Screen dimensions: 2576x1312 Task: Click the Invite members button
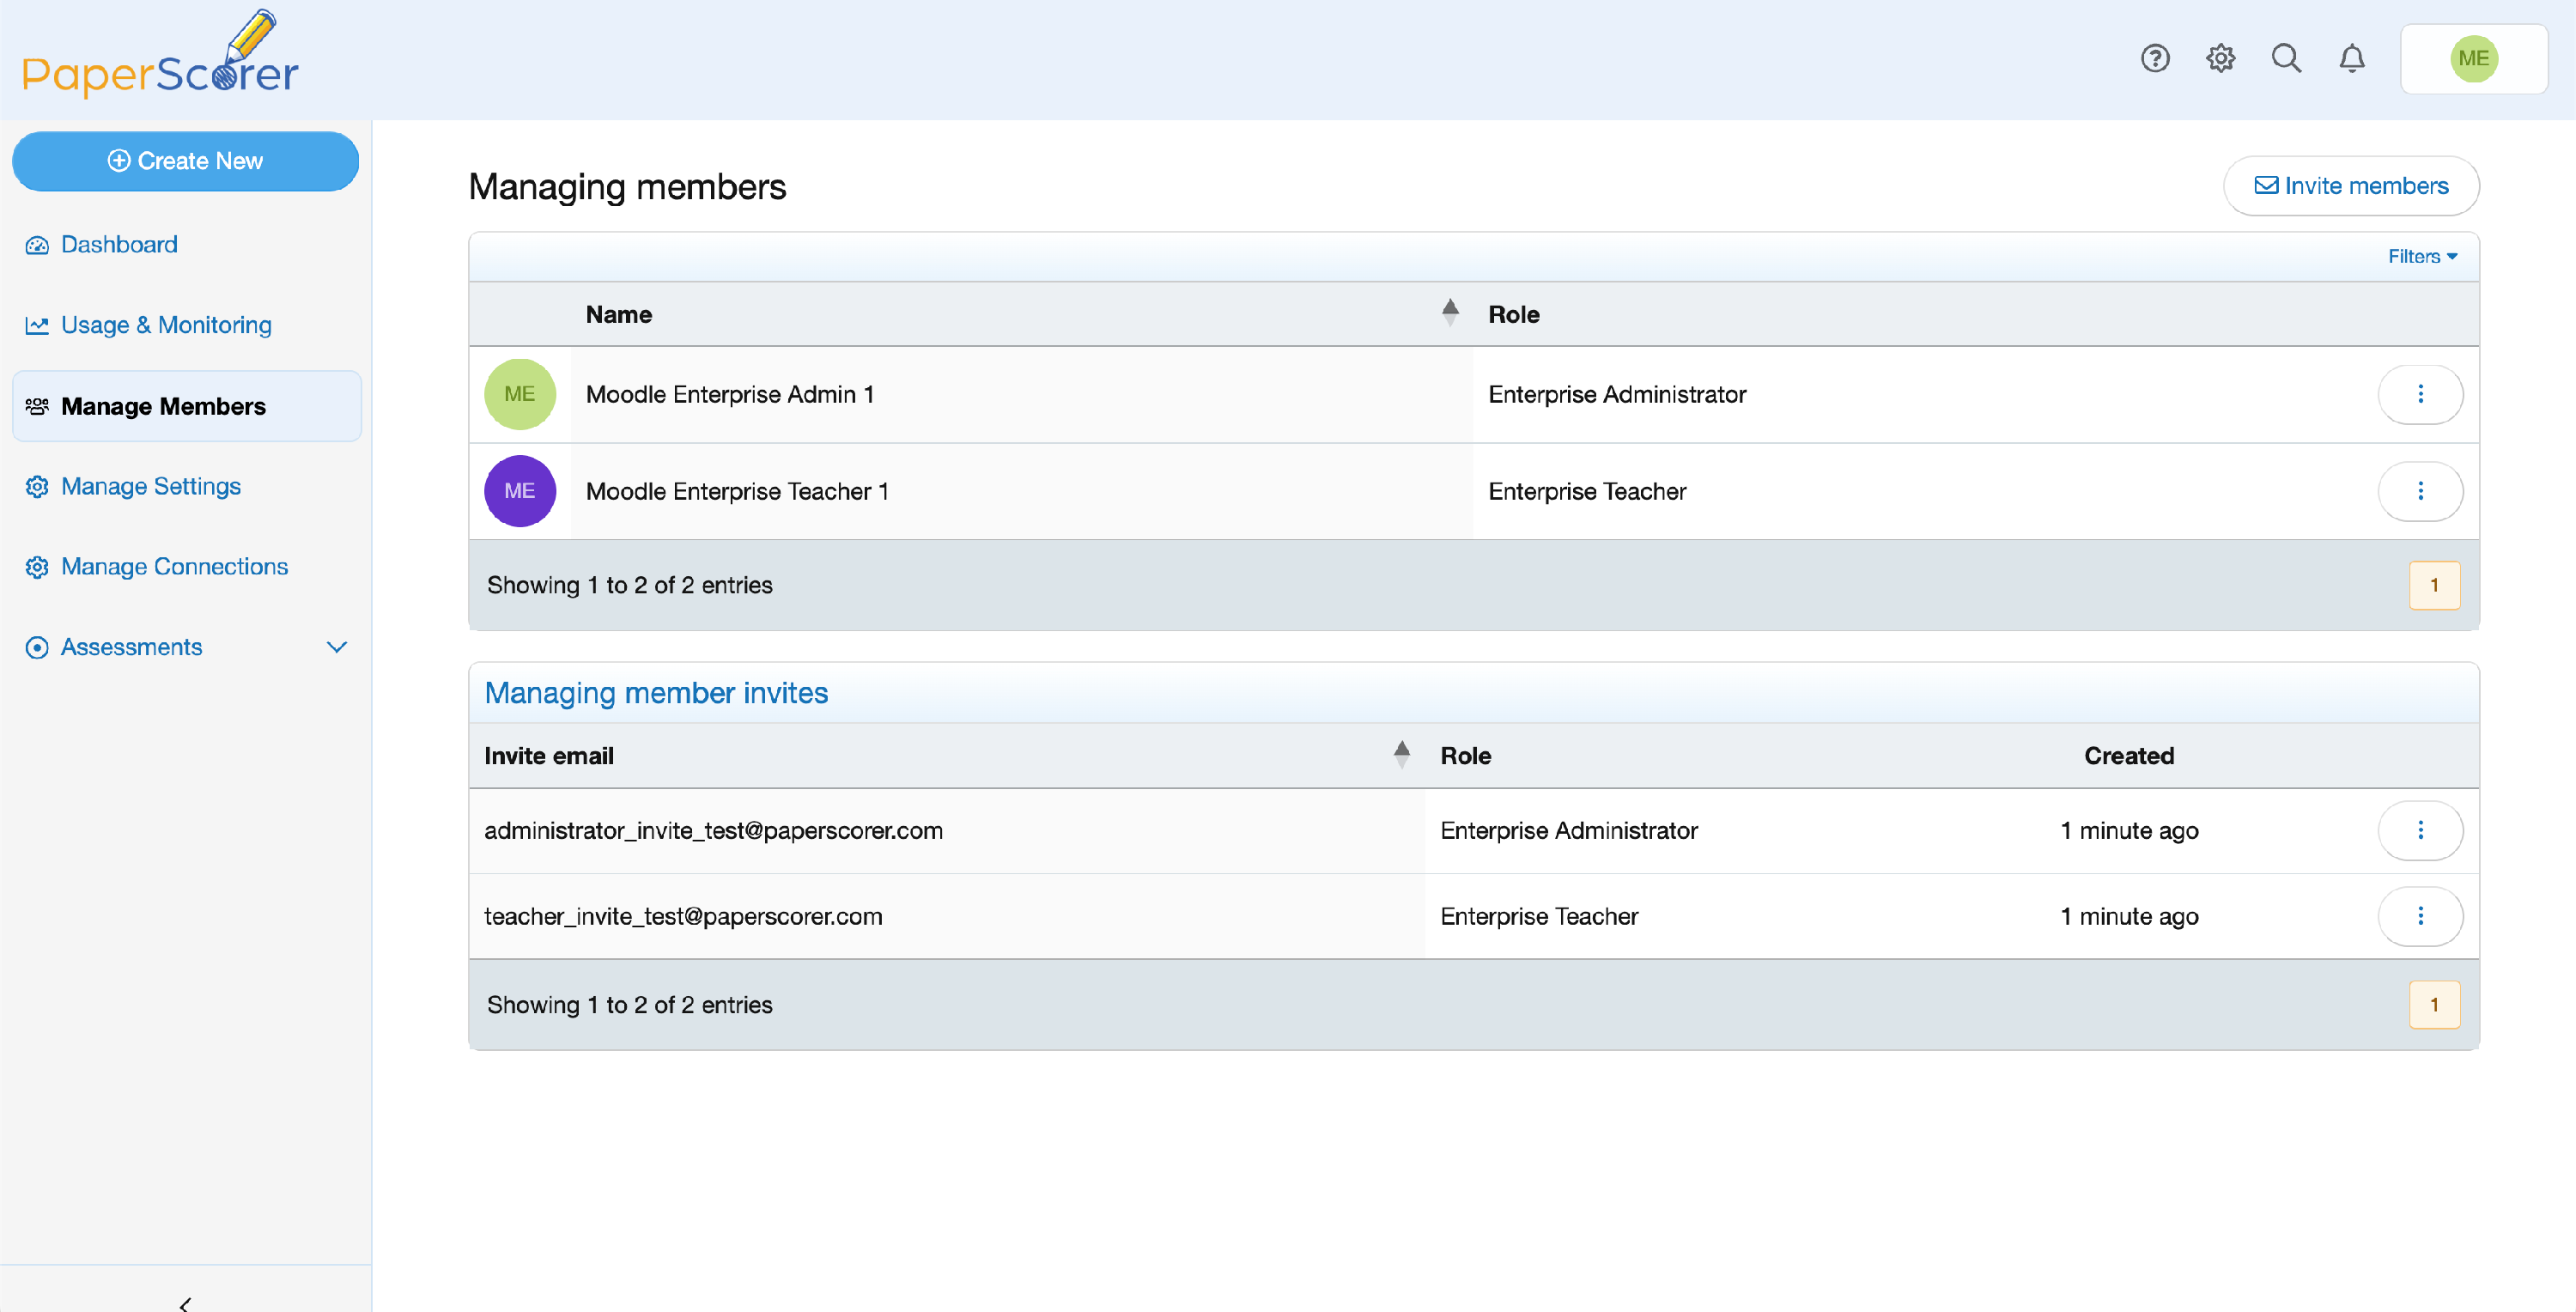pos(2351,186)
